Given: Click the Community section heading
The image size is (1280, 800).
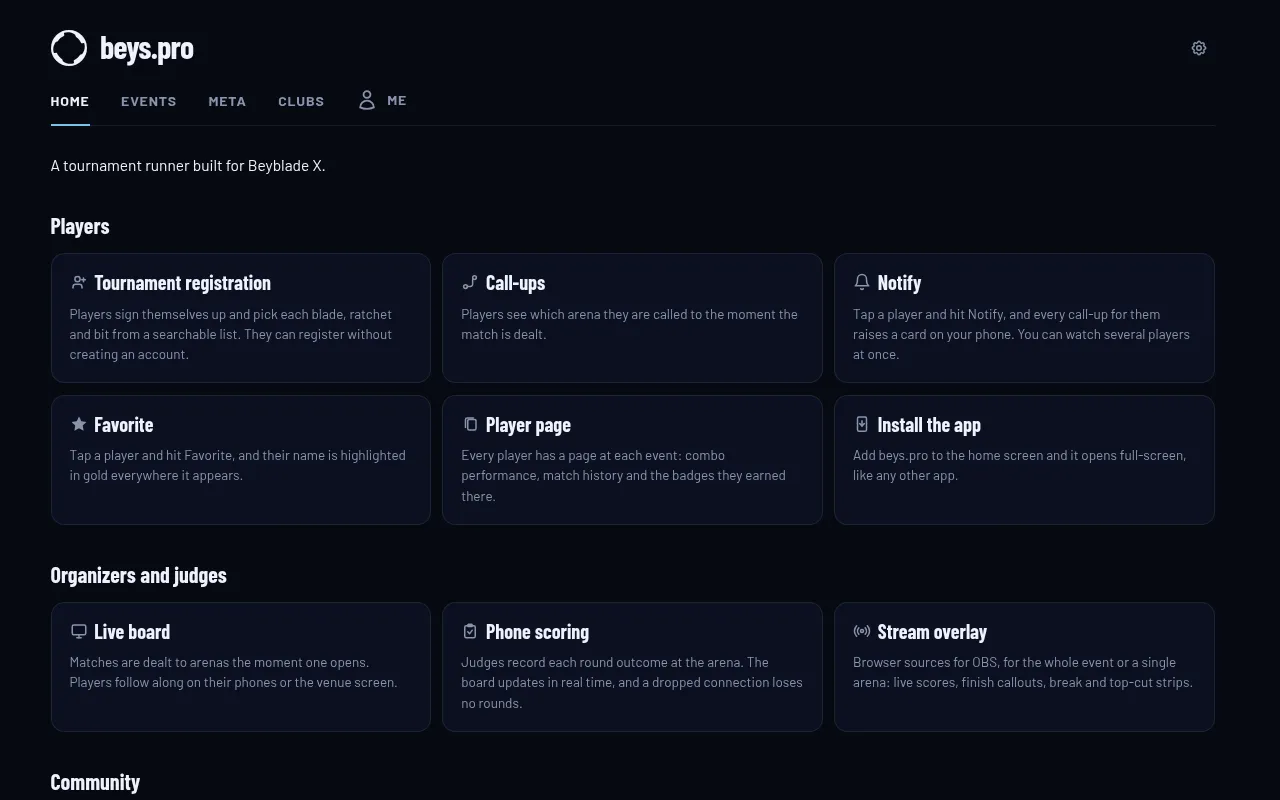Looking at the screenshot, I should pyautogui.click(x=95, y=782).
